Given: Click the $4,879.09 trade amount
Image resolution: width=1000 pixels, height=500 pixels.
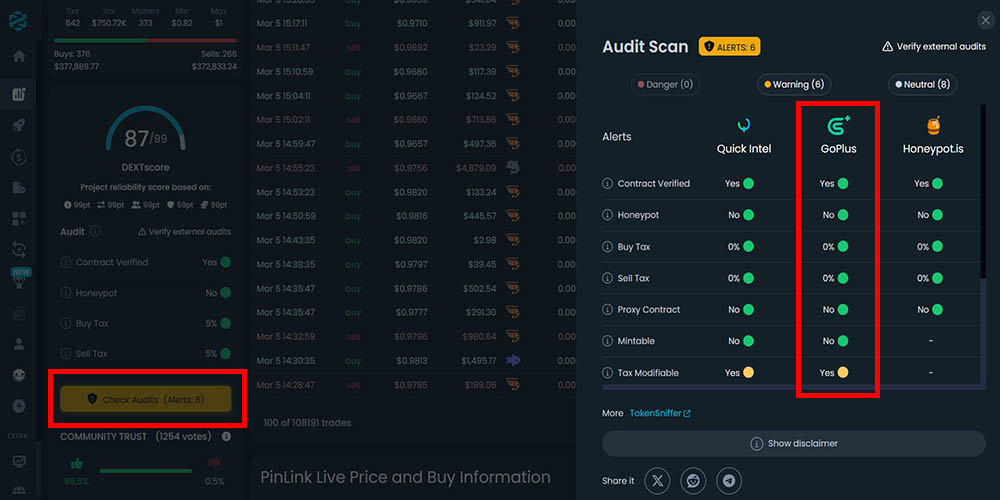Looking at the screenshot, I should point(476,168).
